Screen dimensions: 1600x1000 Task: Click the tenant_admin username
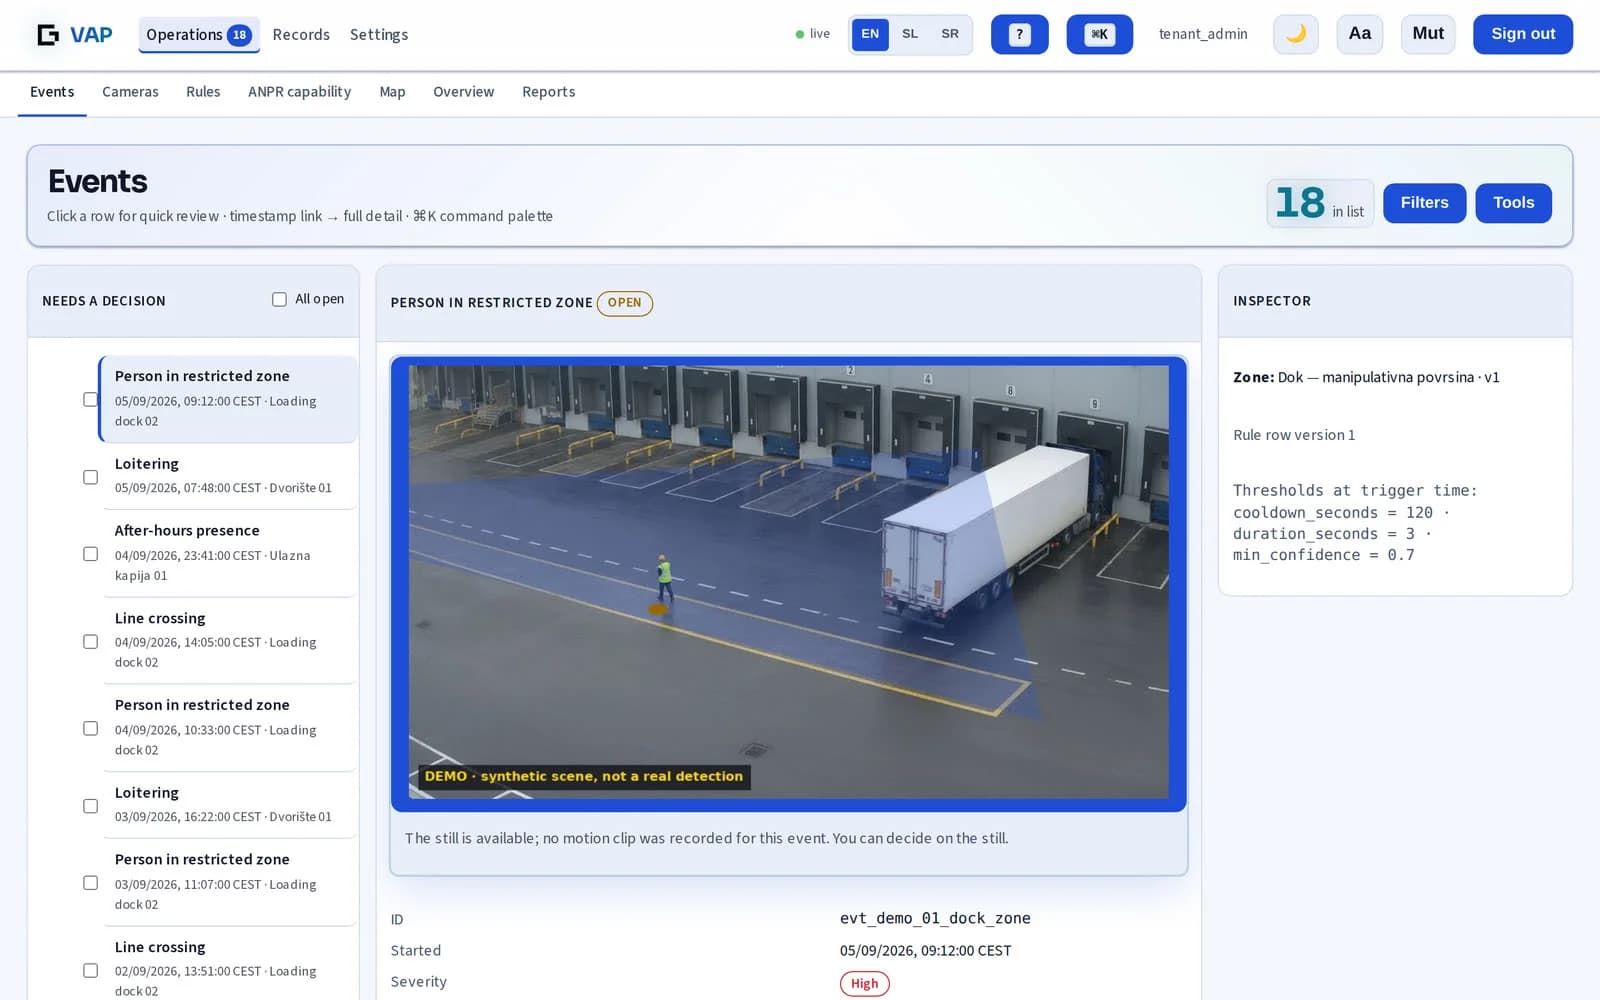(x=1203, y=34)
